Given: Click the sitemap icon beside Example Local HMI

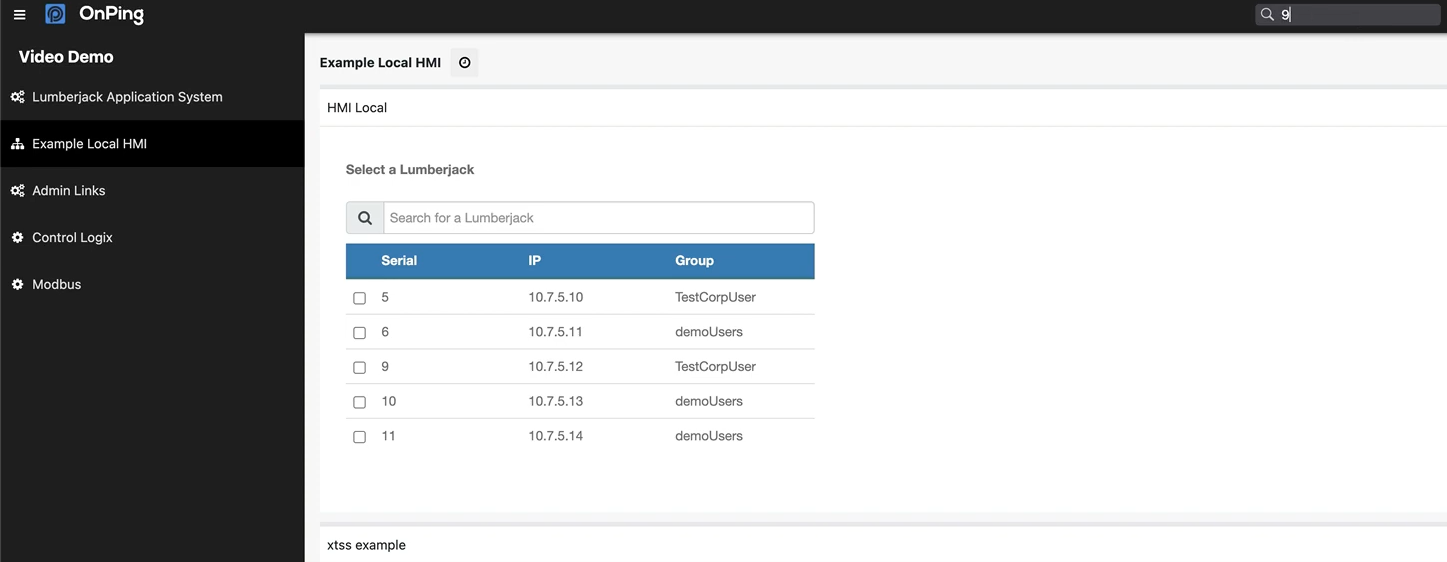Looking at the screenshot, I should click(x=17, y=144).
